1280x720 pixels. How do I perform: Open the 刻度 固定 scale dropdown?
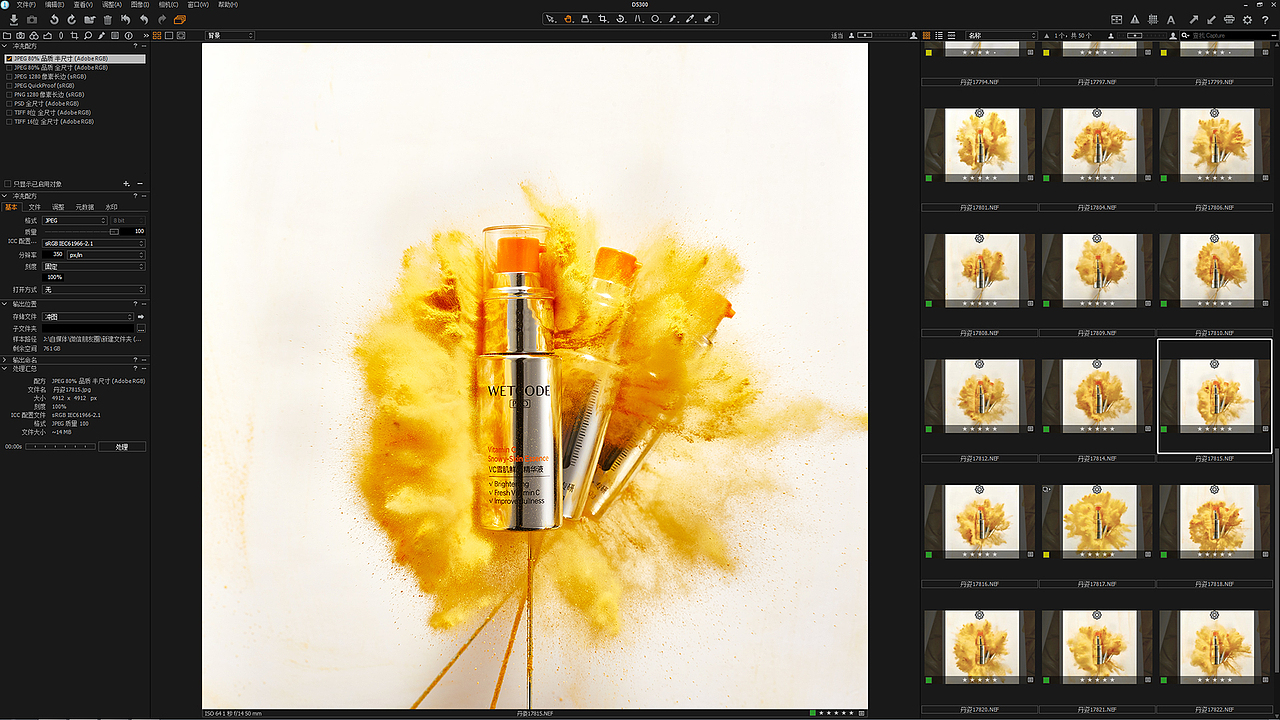pos(94,267)
